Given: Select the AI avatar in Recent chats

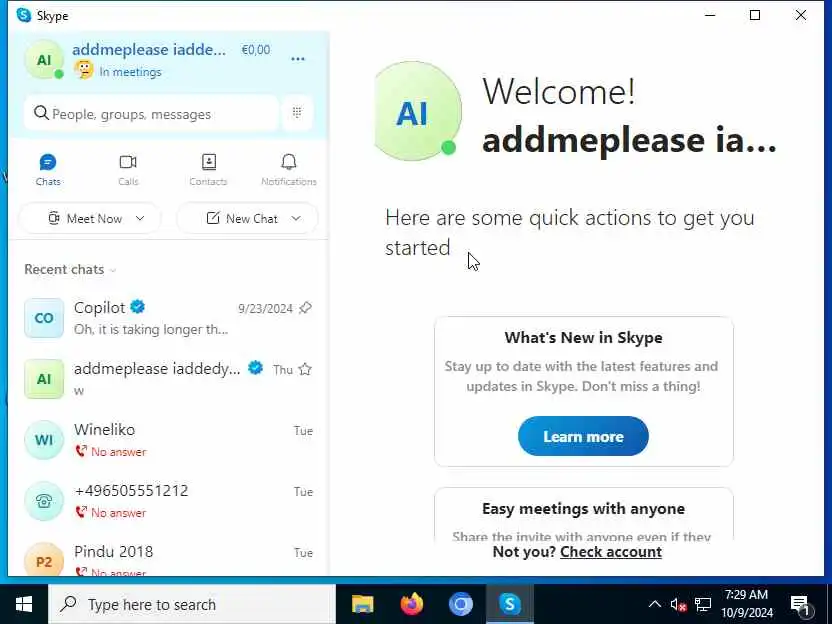Looking at the screenshot, I should [44, 379].
